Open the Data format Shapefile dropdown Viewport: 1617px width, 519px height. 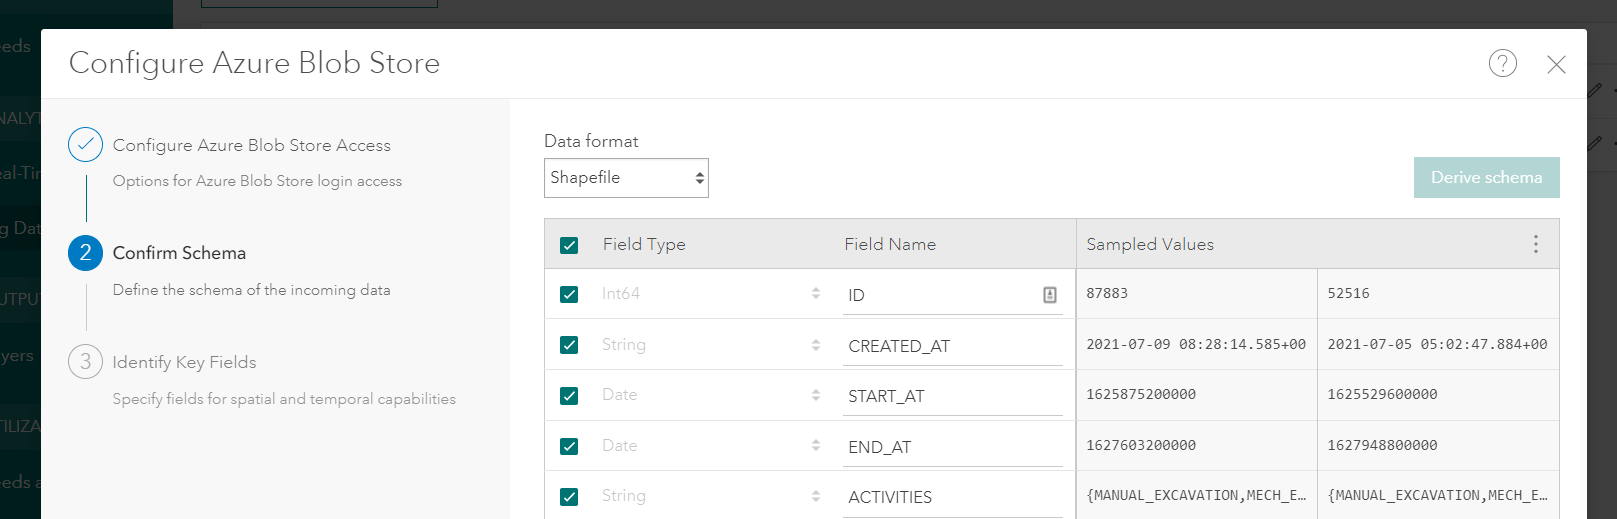pyautogui.click(x=626, y=178)
